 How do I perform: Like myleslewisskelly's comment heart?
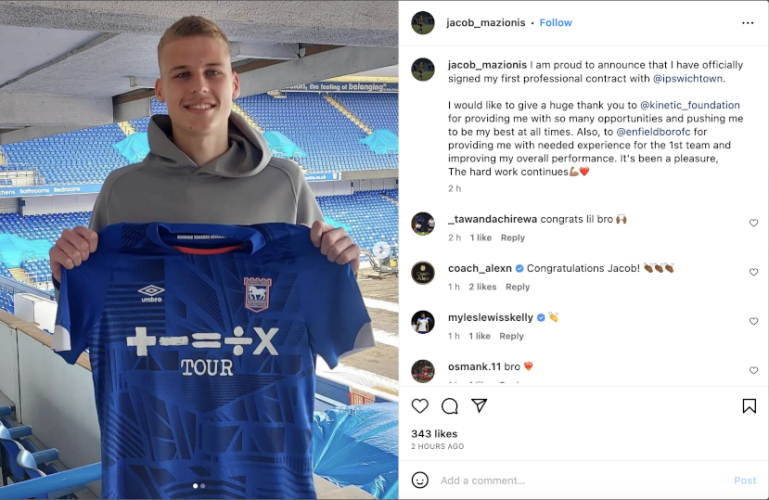click(753, 321)
